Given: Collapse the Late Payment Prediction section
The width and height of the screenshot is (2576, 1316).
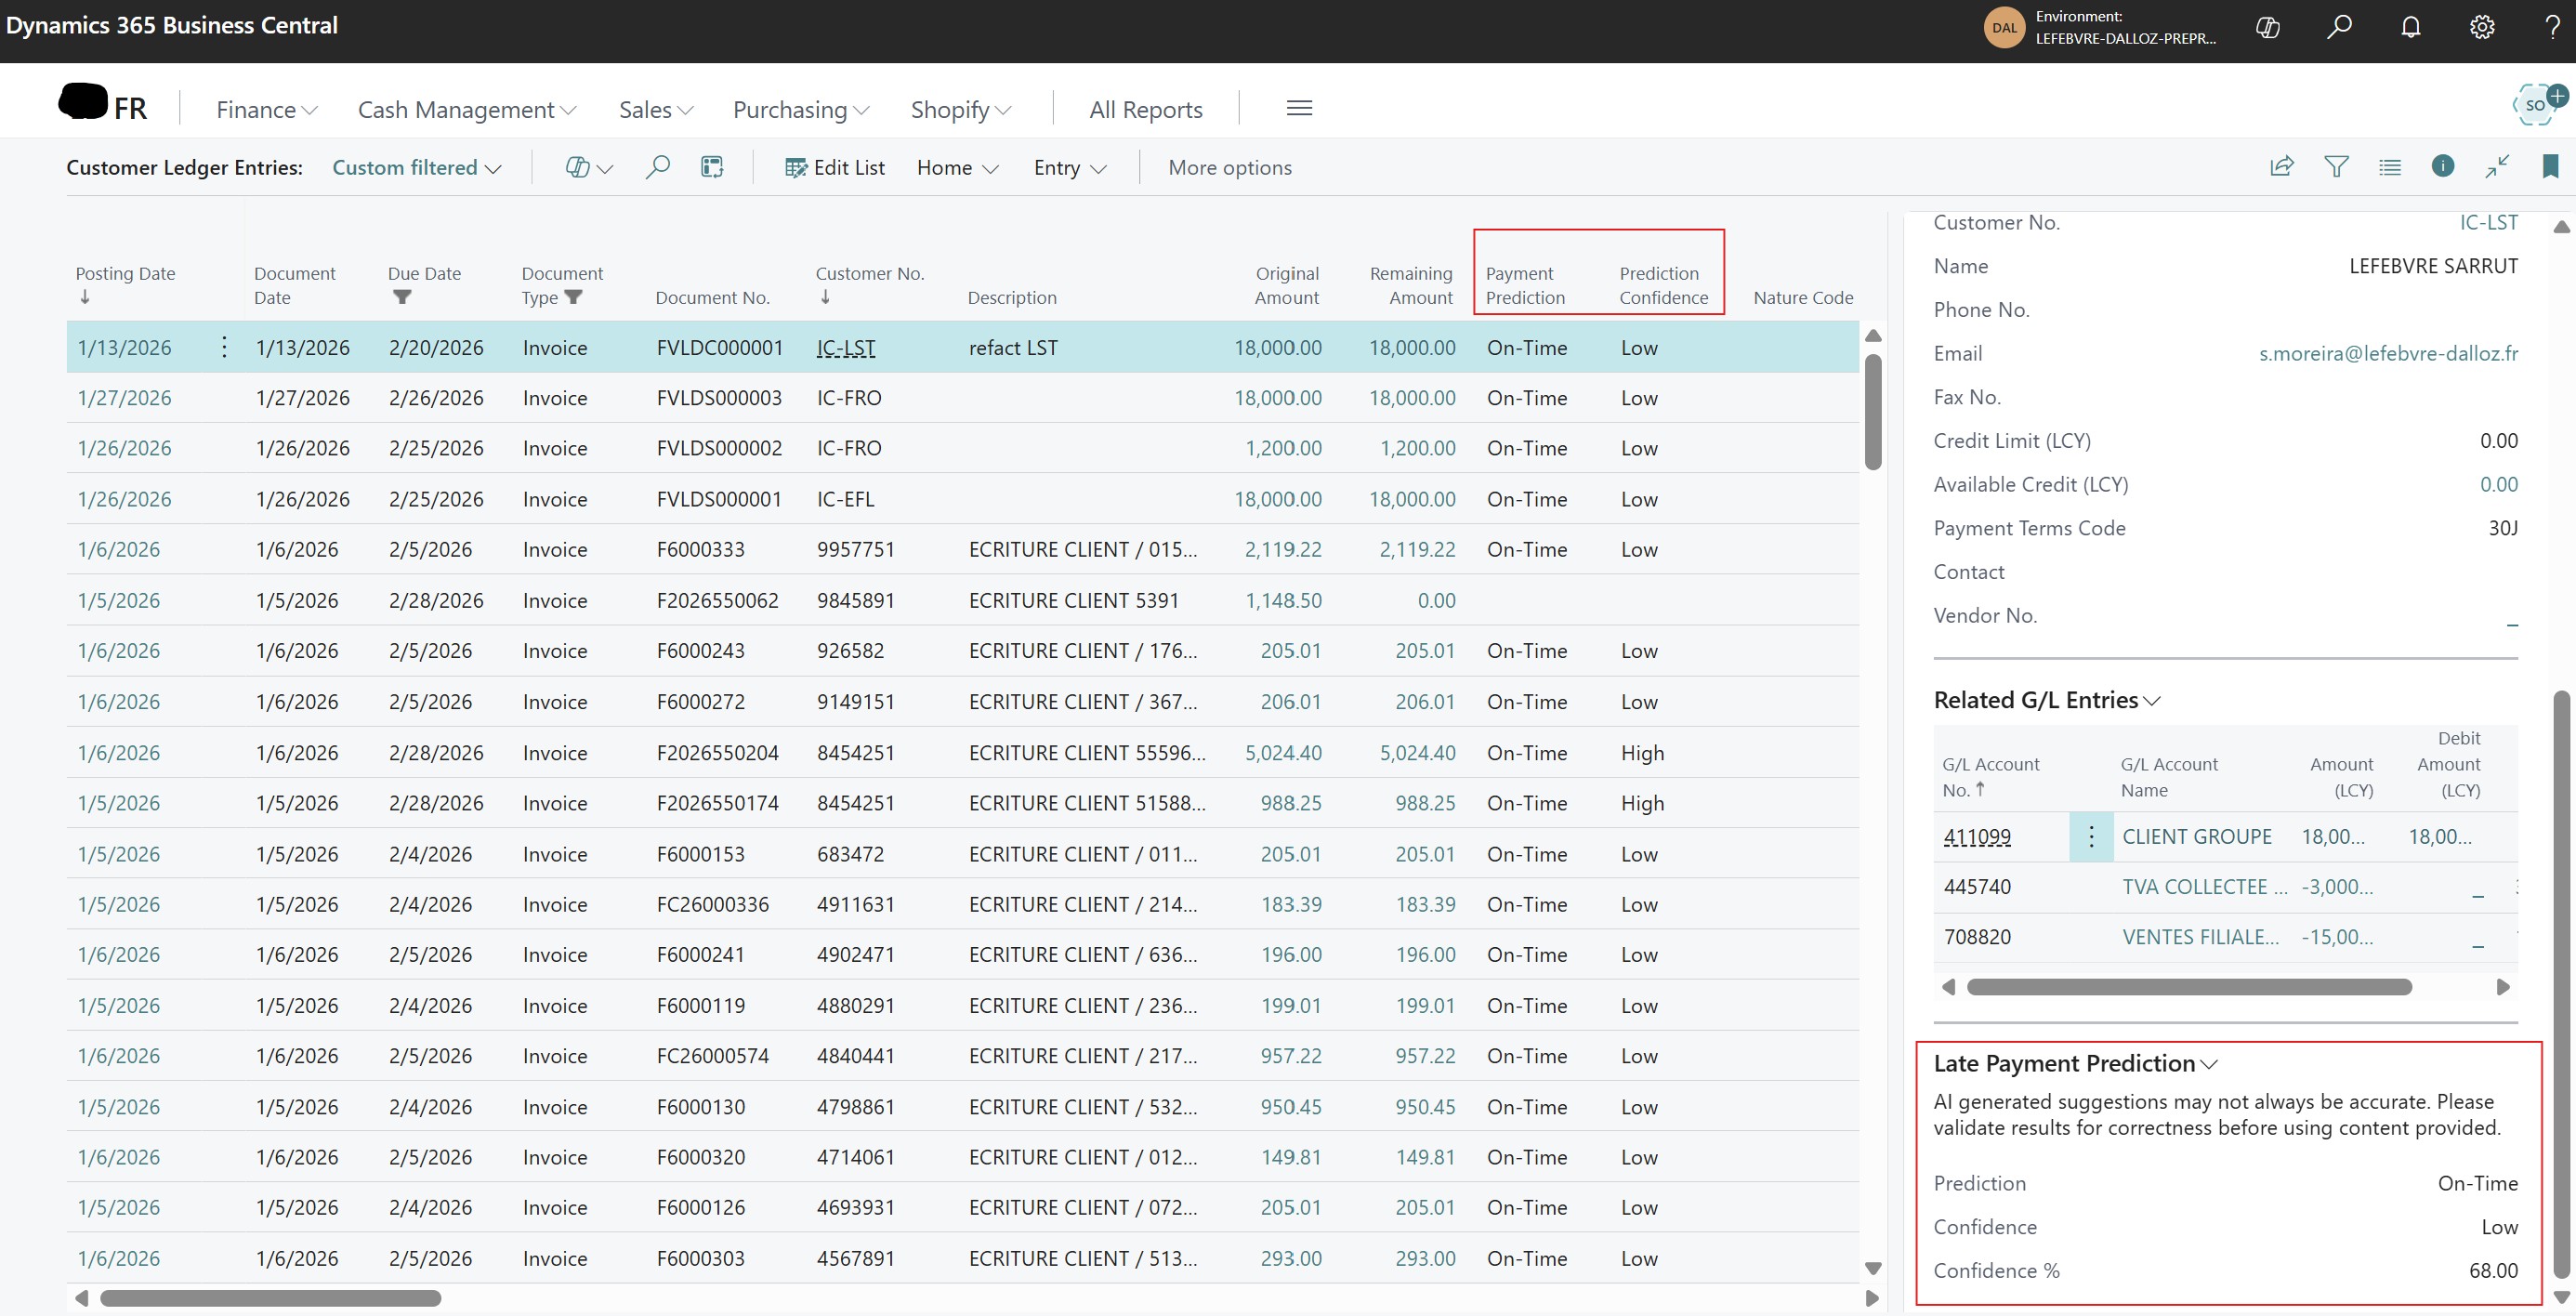Looking at the screenshot, I should 2211,1065.
